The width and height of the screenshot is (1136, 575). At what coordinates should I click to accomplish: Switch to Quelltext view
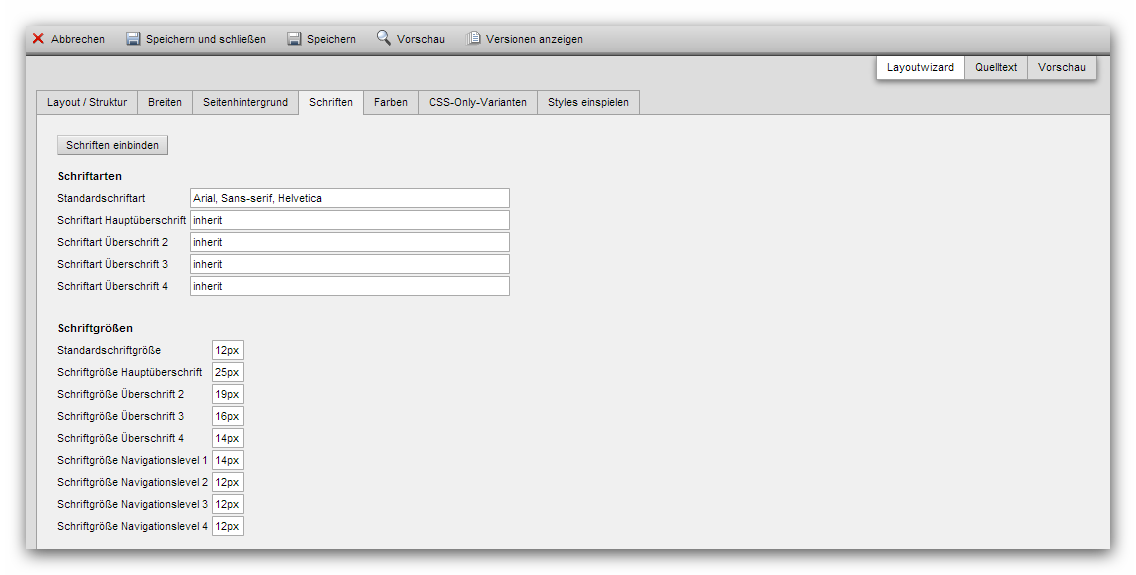coord(996,67)
